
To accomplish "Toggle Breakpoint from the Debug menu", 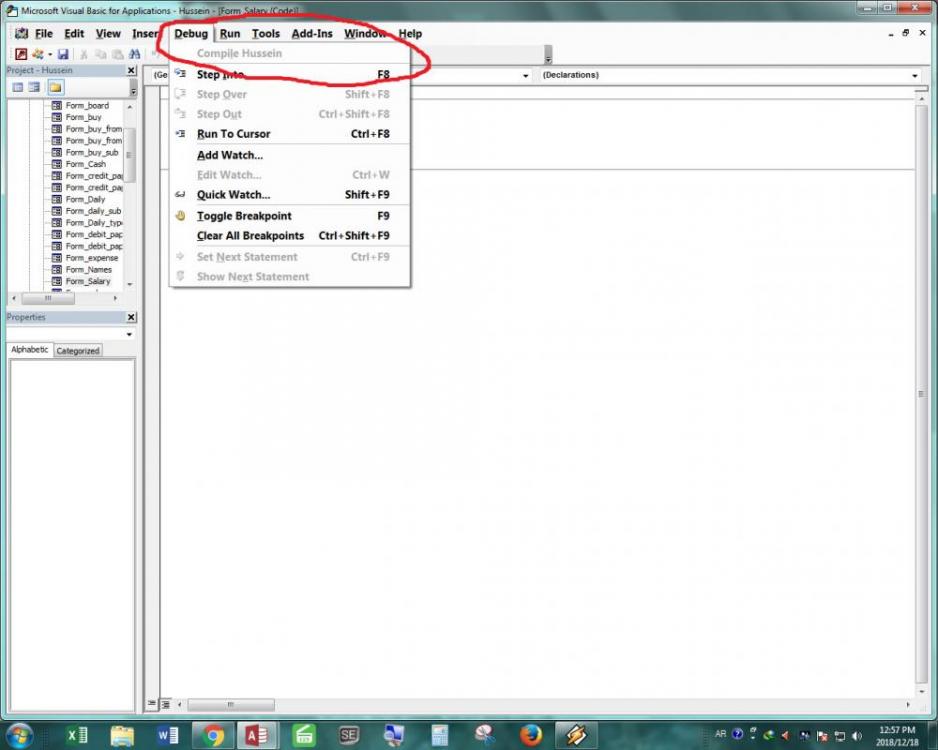I will (x=244, y=216).
